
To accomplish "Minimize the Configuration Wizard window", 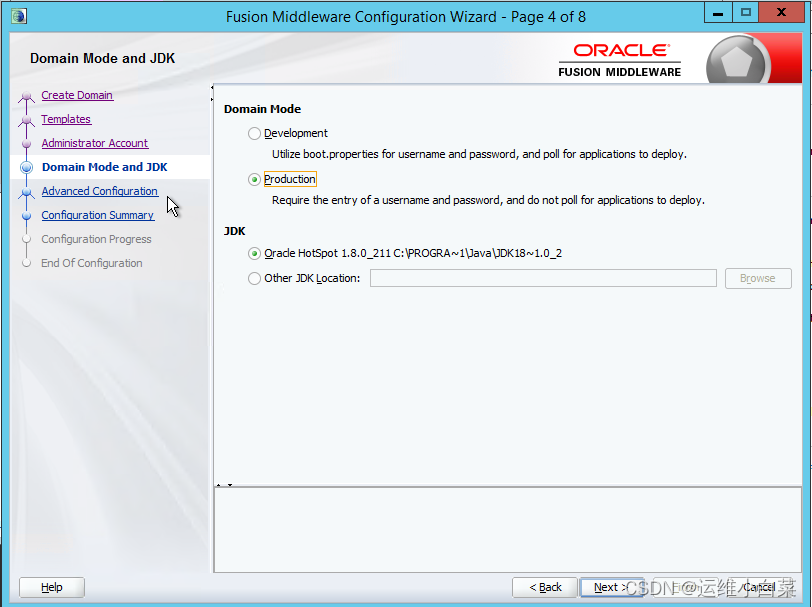I will [718, 12].
